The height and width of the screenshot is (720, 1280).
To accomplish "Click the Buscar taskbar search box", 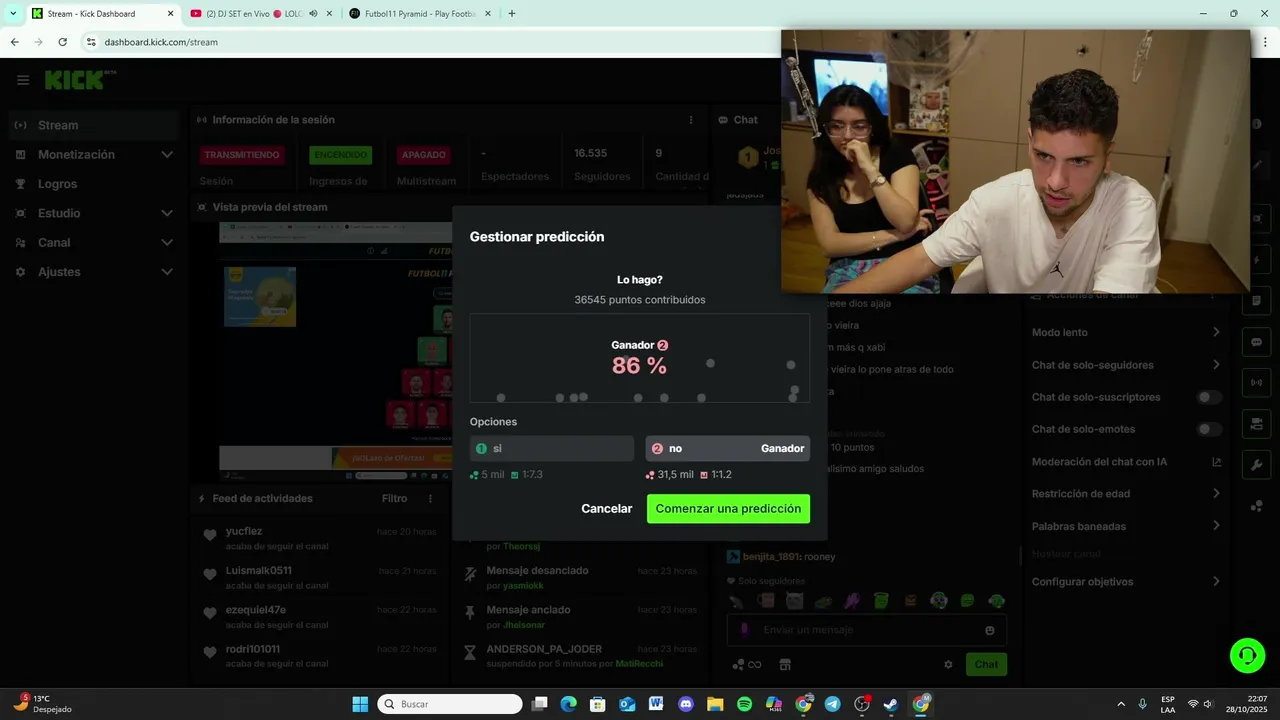I will click(449, 704).
